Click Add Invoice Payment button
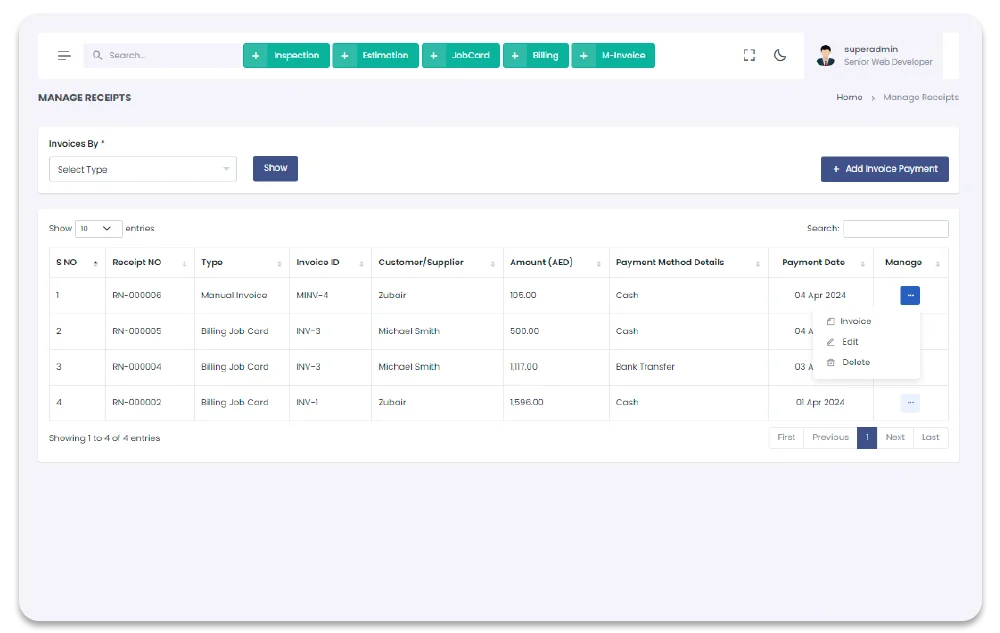 pyautogui.click(x=884, y=169)
